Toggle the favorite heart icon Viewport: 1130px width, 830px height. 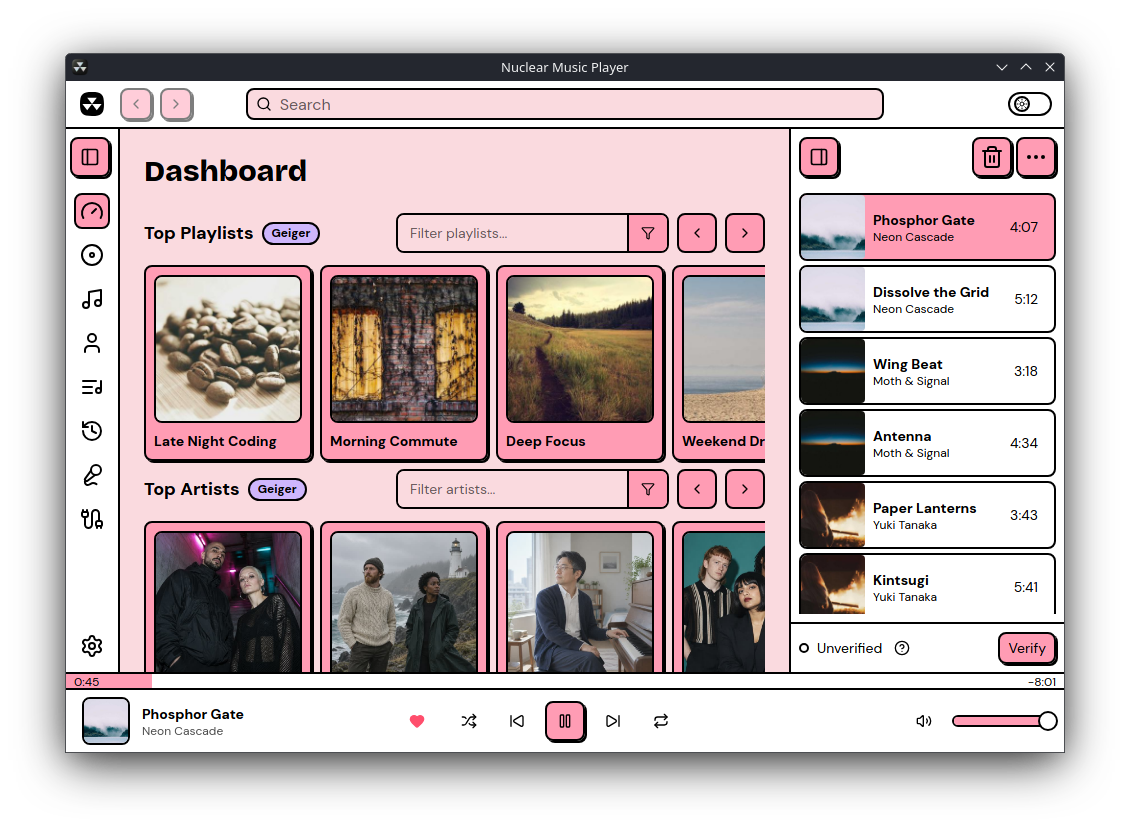point(417,721)
